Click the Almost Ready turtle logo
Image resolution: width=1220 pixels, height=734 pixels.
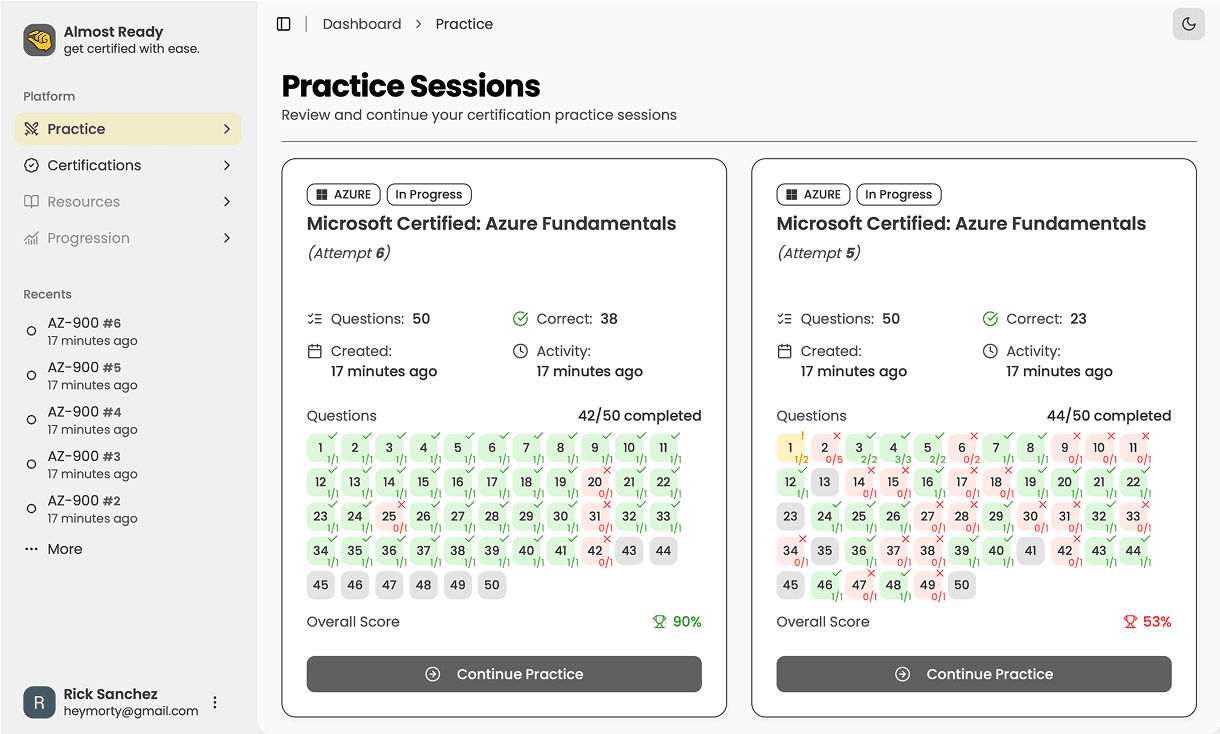pos(39,40)
